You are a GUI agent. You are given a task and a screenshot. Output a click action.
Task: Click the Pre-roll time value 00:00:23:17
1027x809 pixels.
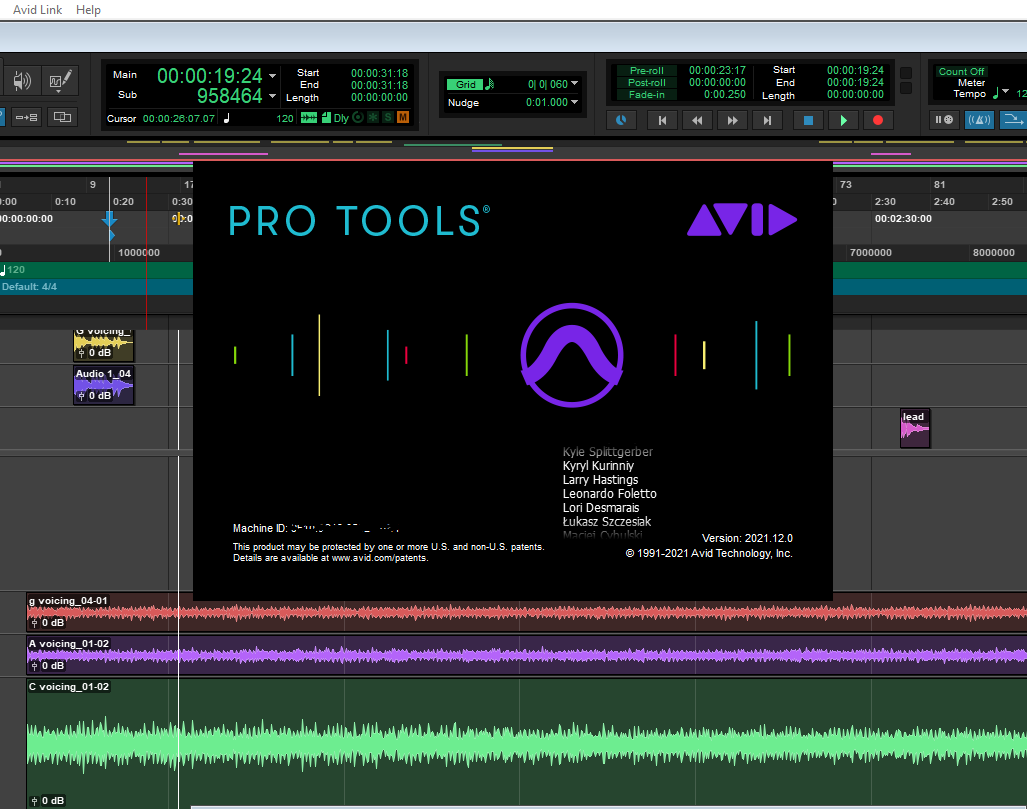717,70
